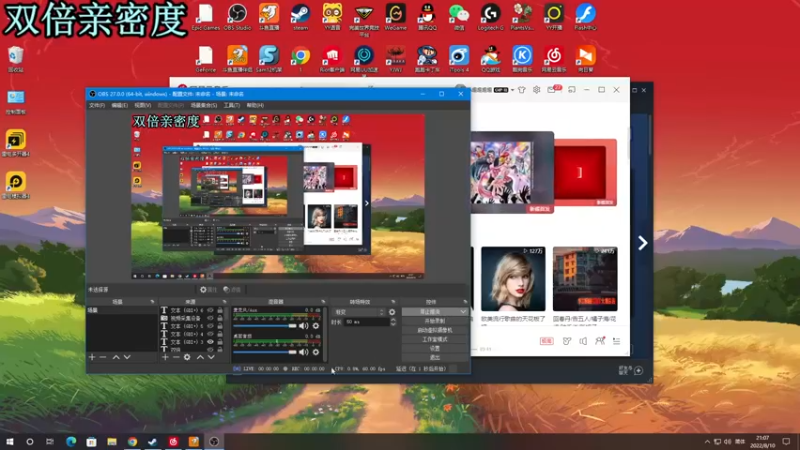Toggle visibility of 文本 (GDI+) 5 source
Viewport: 800px width, 450px height.
point(210,326)
